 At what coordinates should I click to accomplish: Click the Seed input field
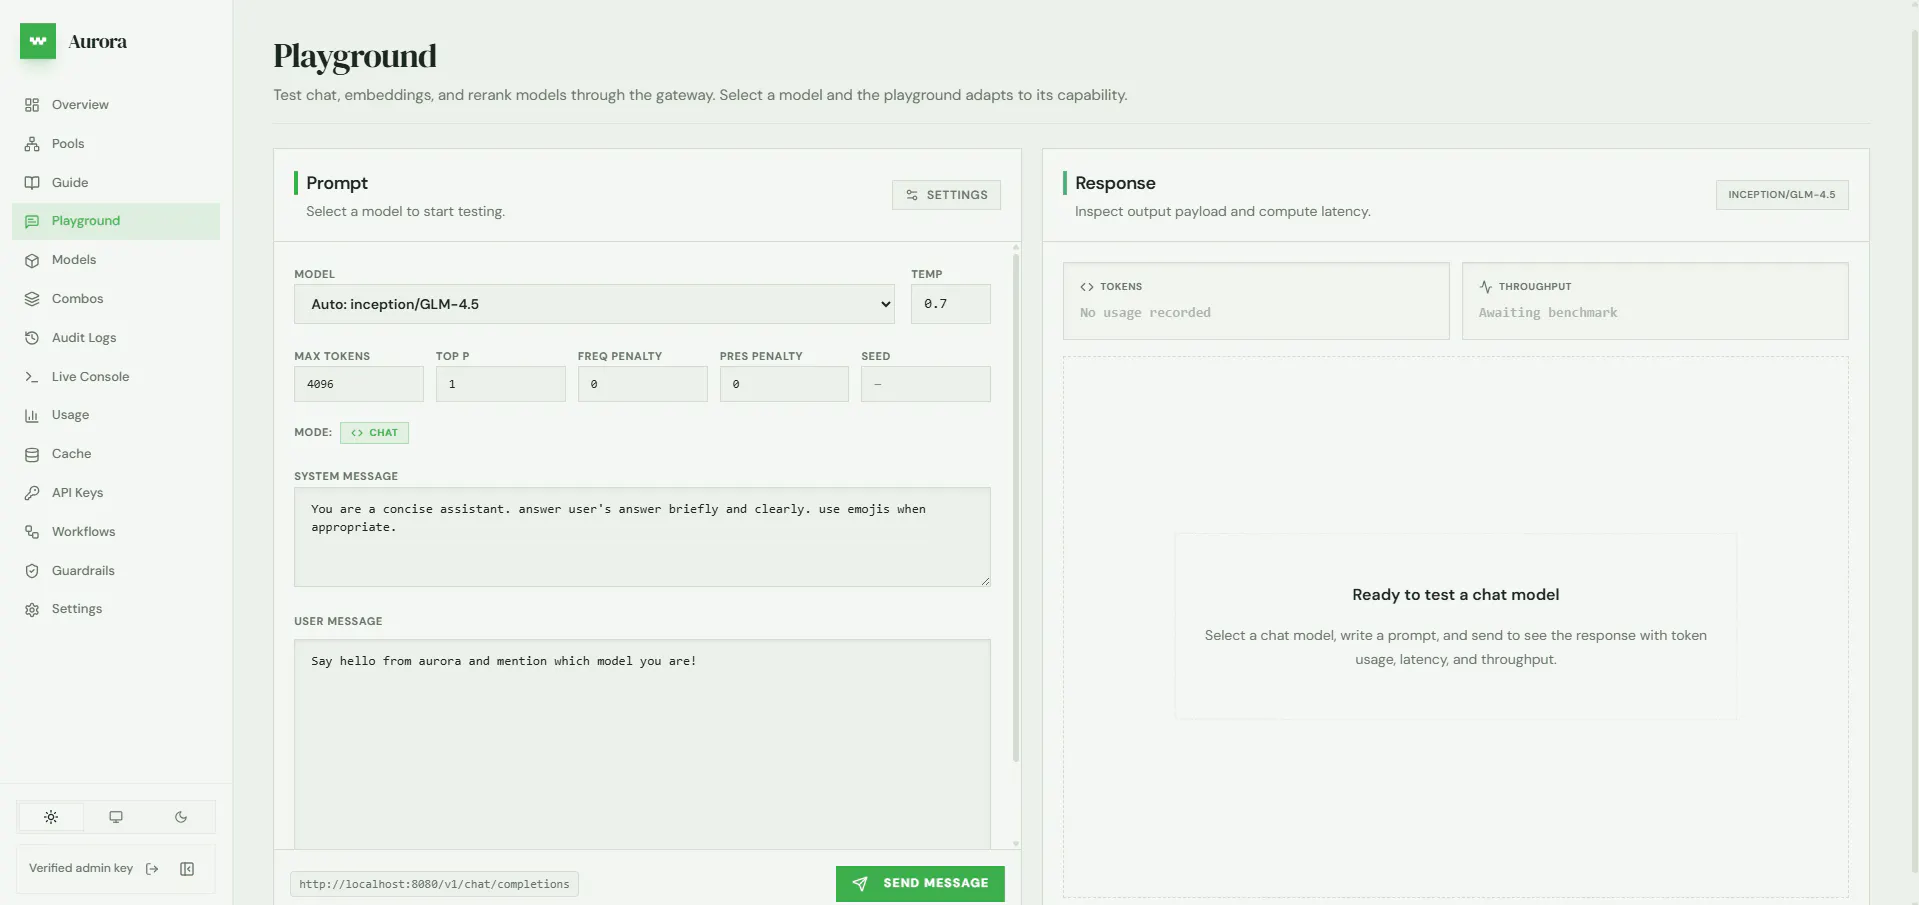pyautogui.click(x=925, y=384)
